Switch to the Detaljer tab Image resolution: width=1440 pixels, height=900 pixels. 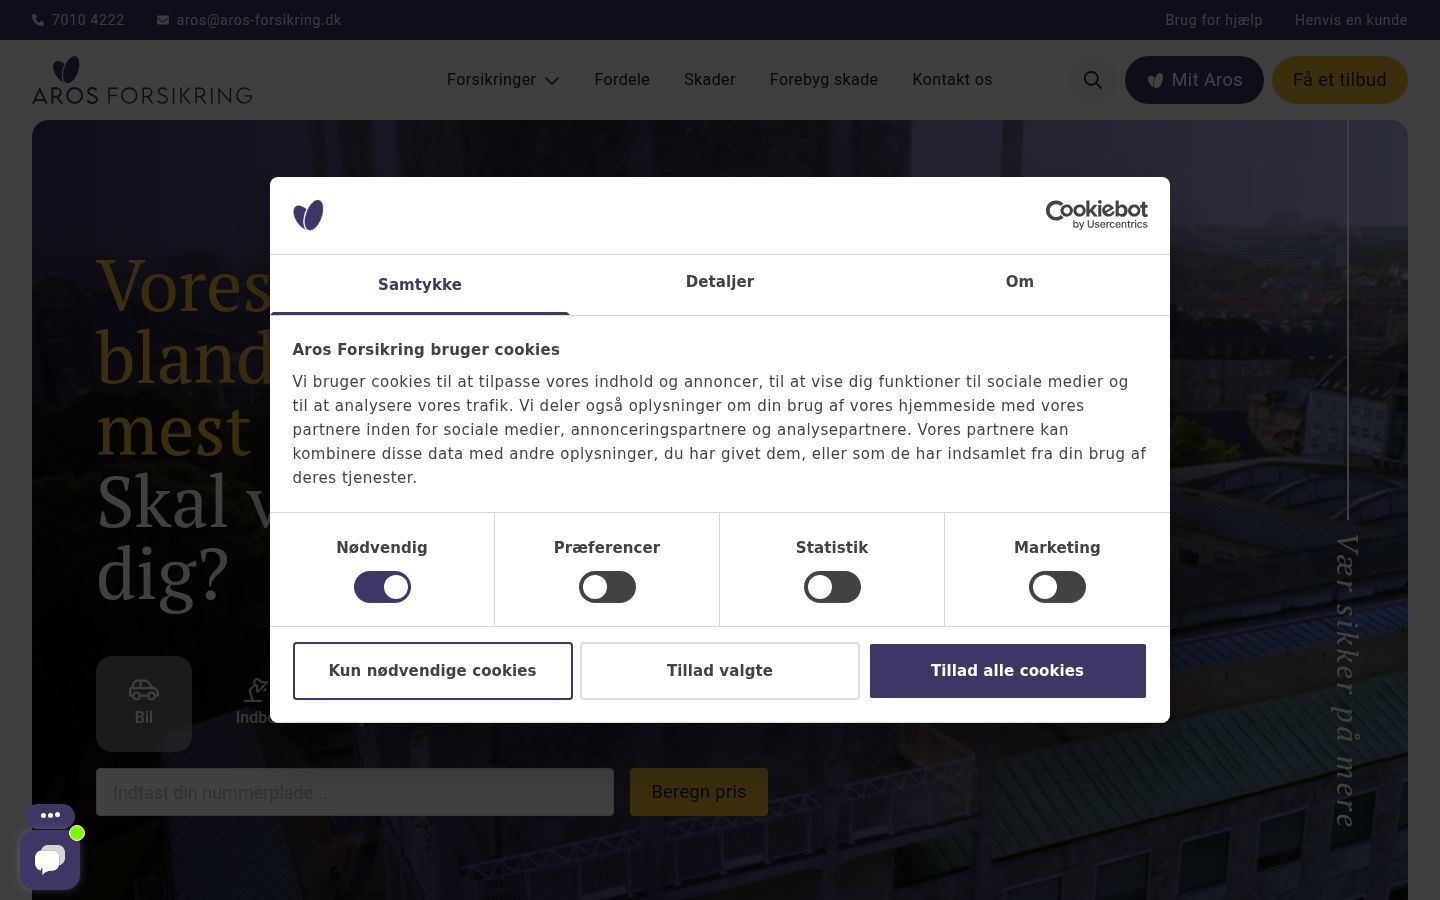click(720, 282)
